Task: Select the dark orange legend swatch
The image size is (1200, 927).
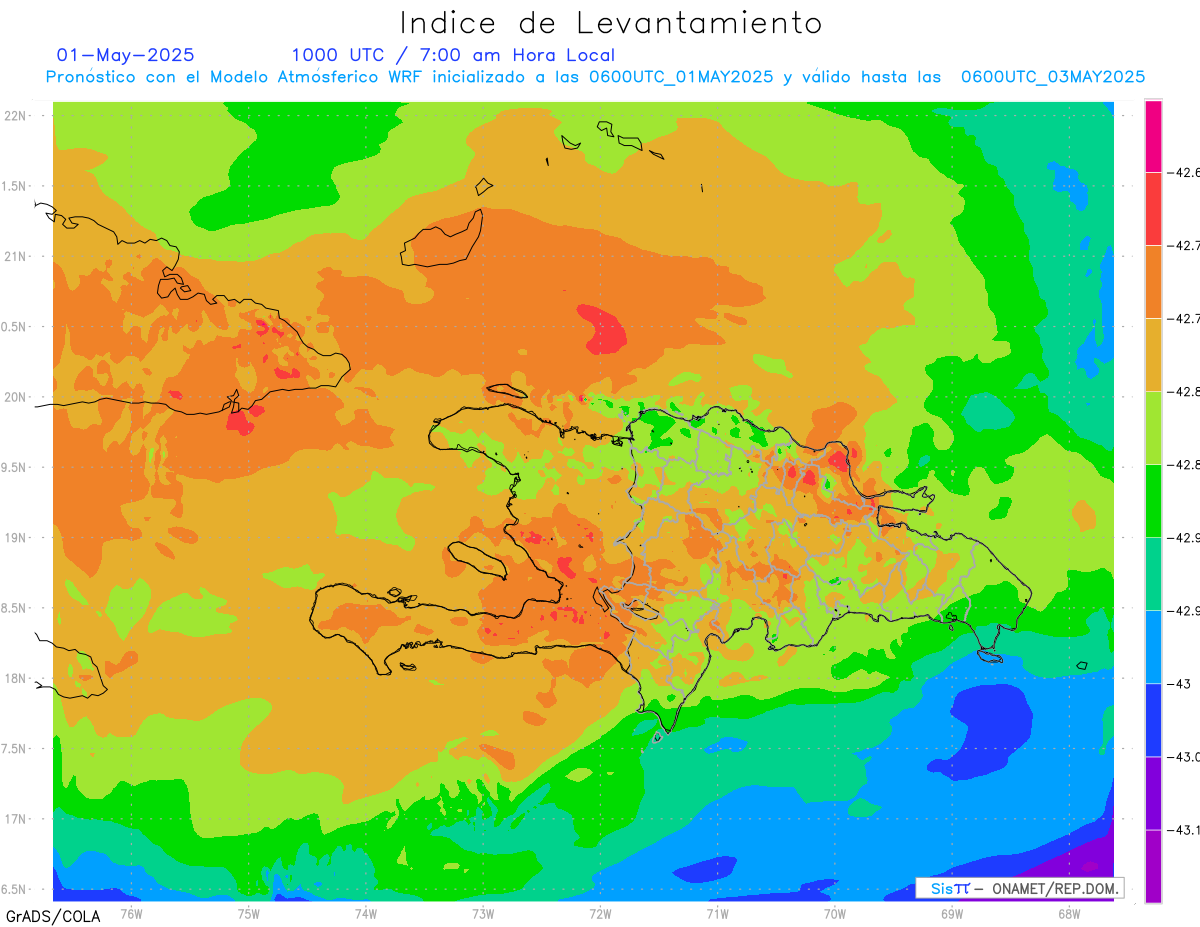Action: [x=1153, y=282]
